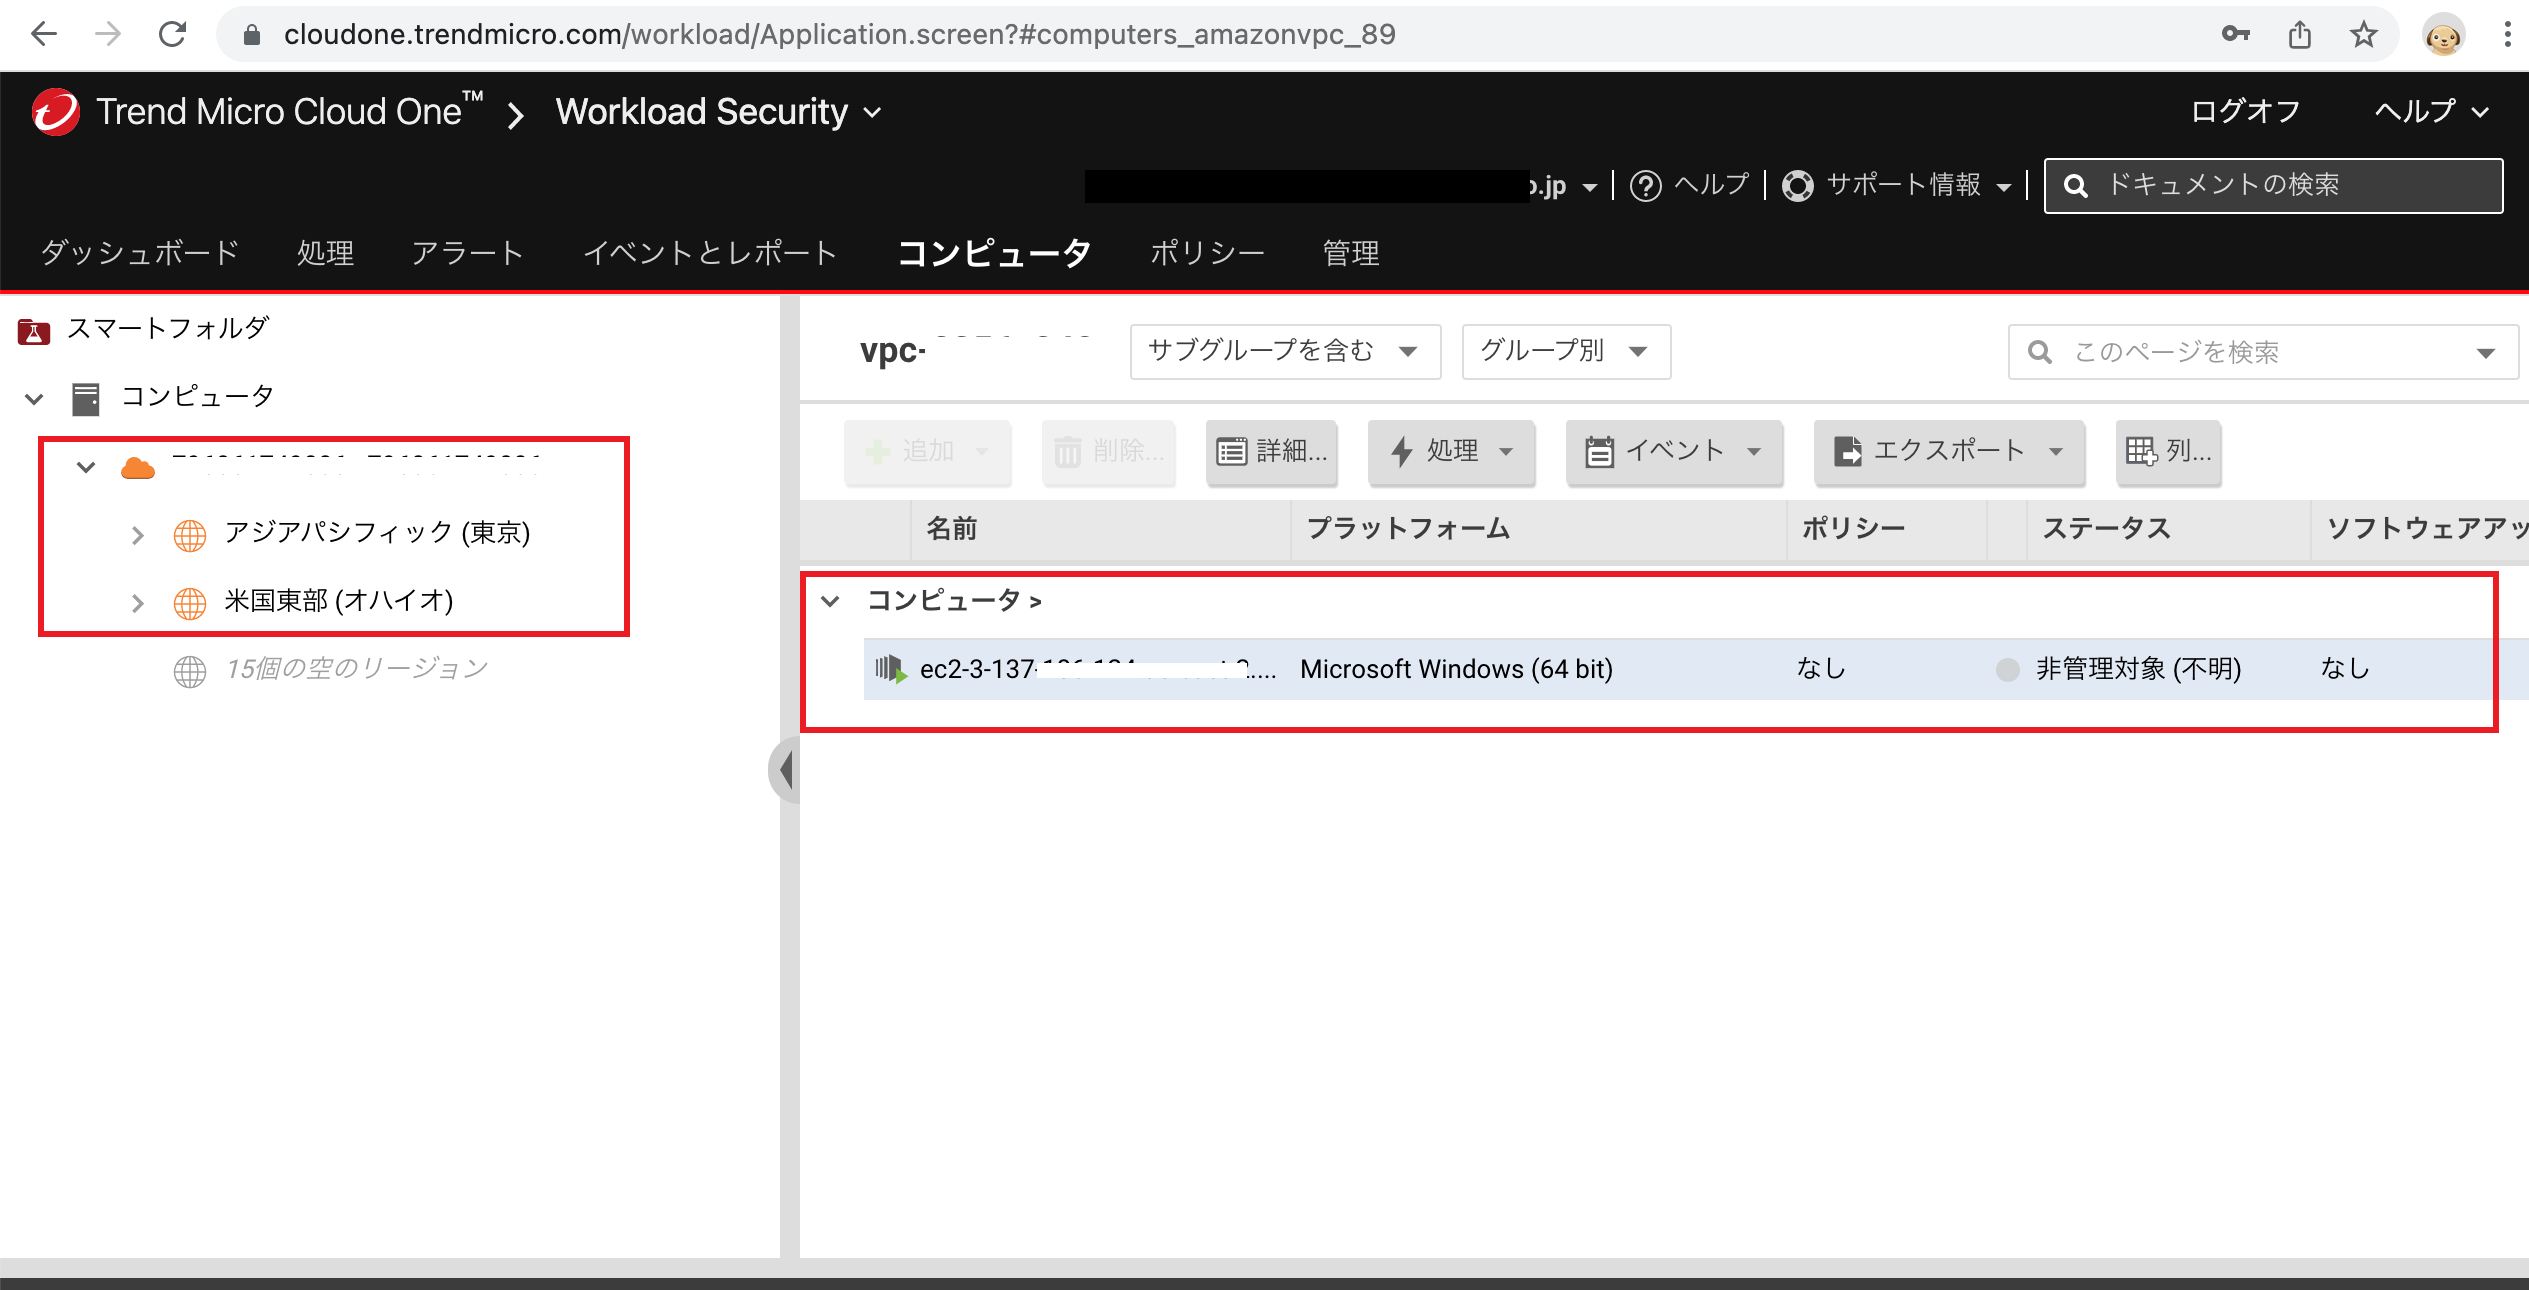Click the support info lifebuoy icon
2529x1290 pixels.
pyautogui.click(x=1797, y=186)
